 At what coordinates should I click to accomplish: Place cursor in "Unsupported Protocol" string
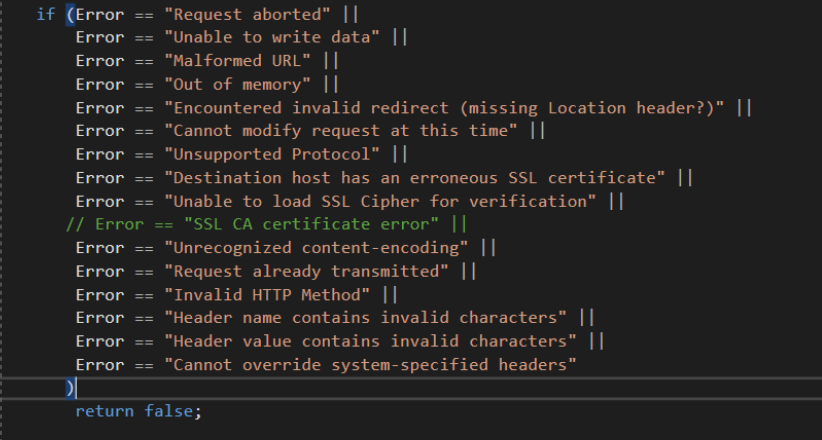point(272,154)
